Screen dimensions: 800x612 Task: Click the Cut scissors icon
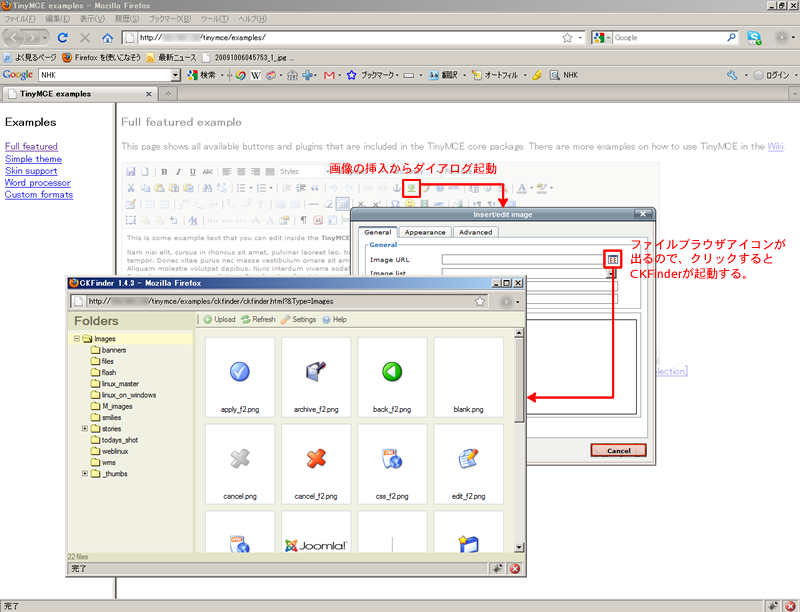pyautogui.click(x=131, y=188)
